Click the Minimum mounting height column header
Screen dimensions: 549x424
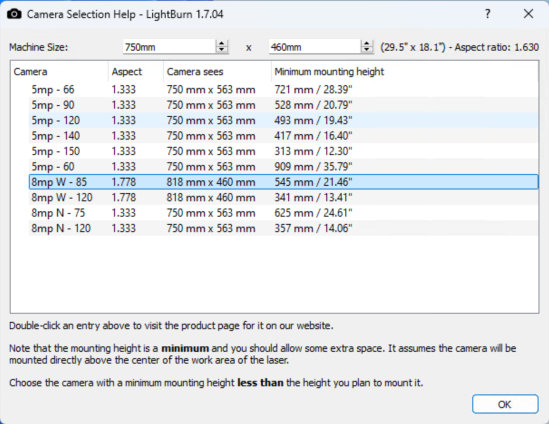405,71
